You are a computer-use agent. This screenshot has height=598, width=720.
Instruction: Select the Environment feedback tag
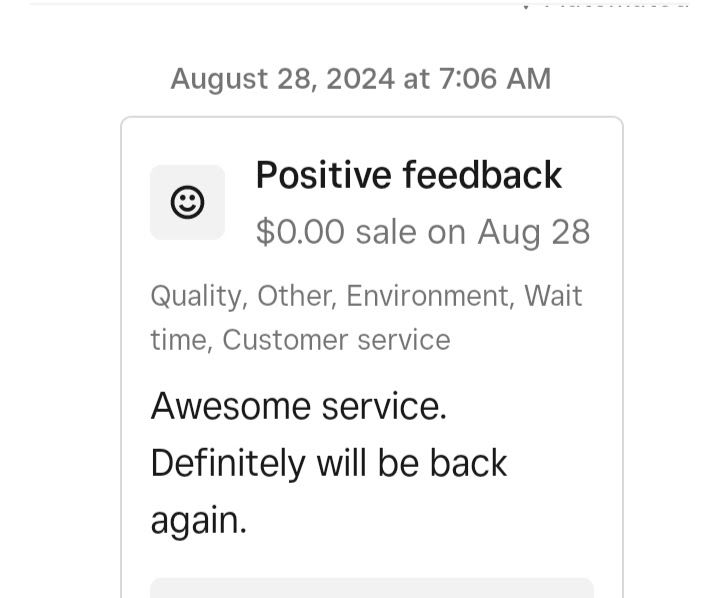point(428,296)
